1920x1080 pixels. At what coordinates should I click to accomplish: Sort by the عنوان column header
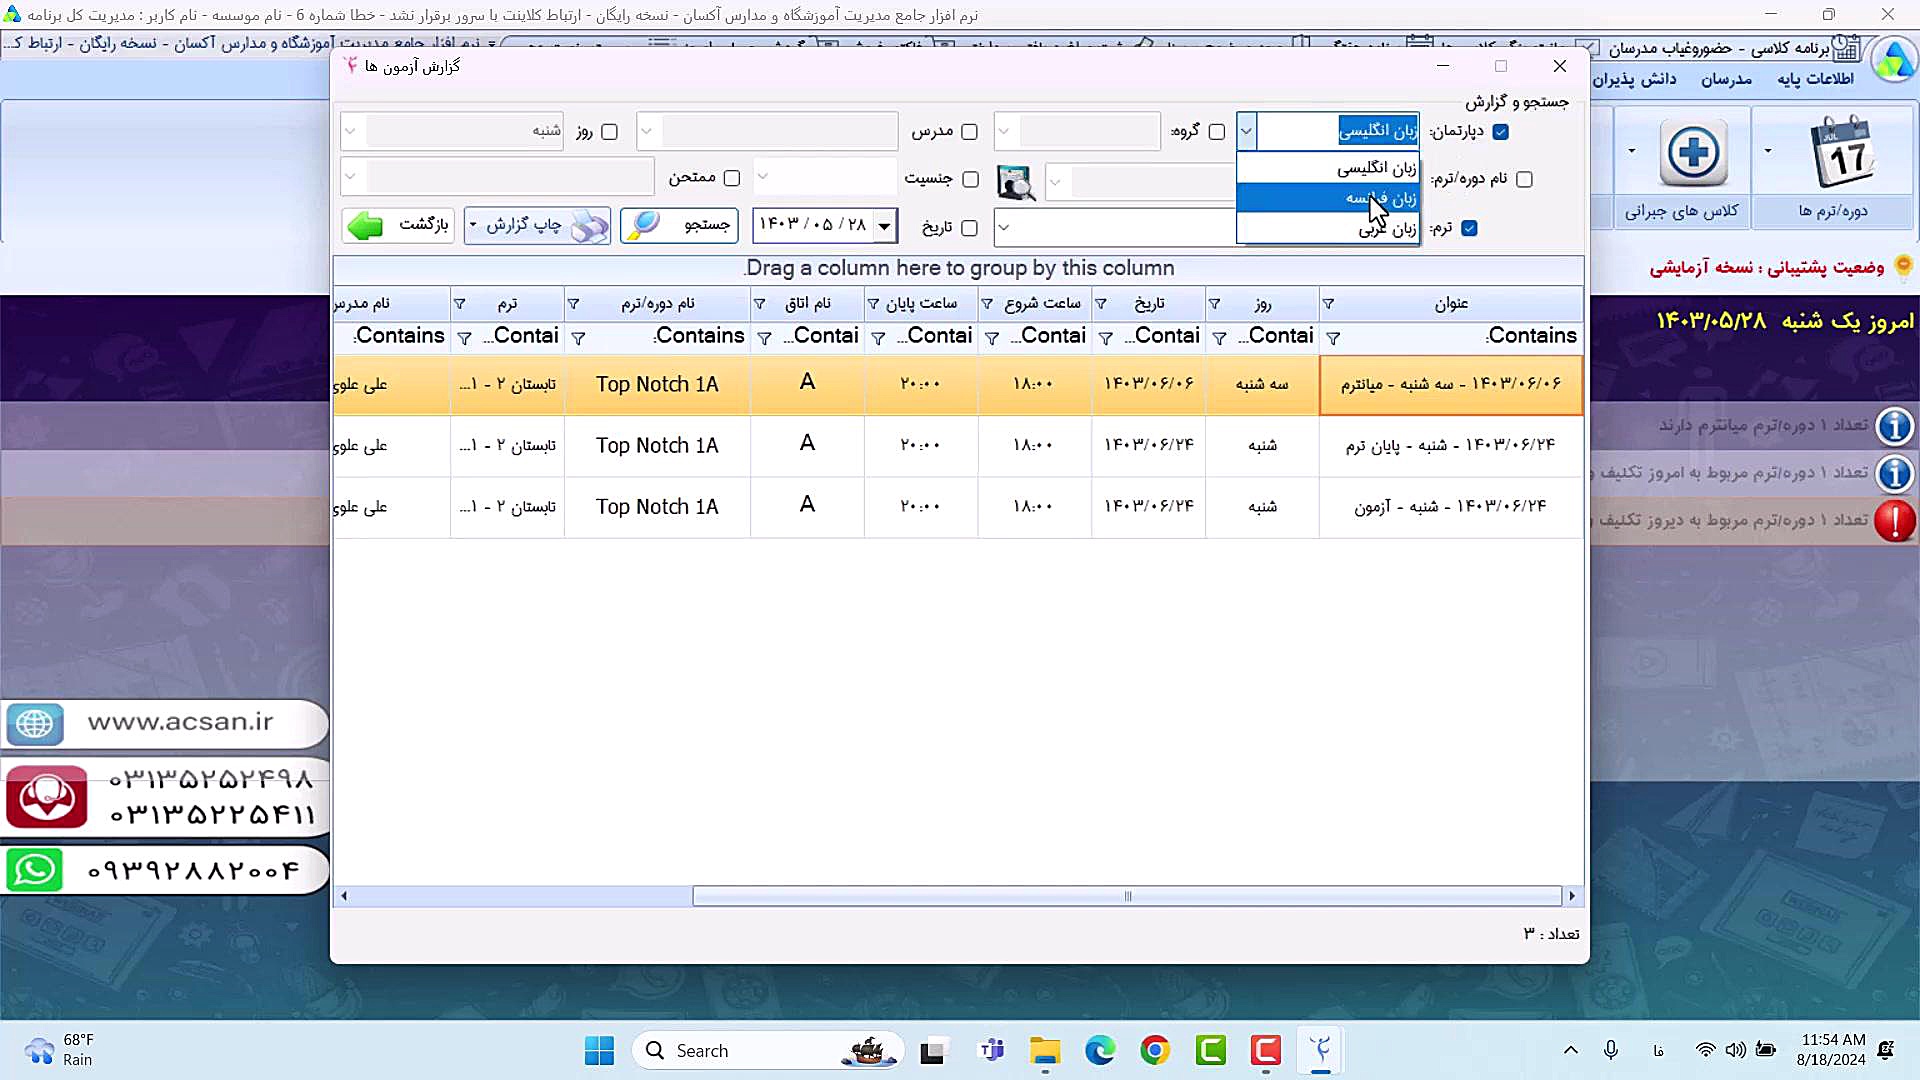pos(1451,304)
